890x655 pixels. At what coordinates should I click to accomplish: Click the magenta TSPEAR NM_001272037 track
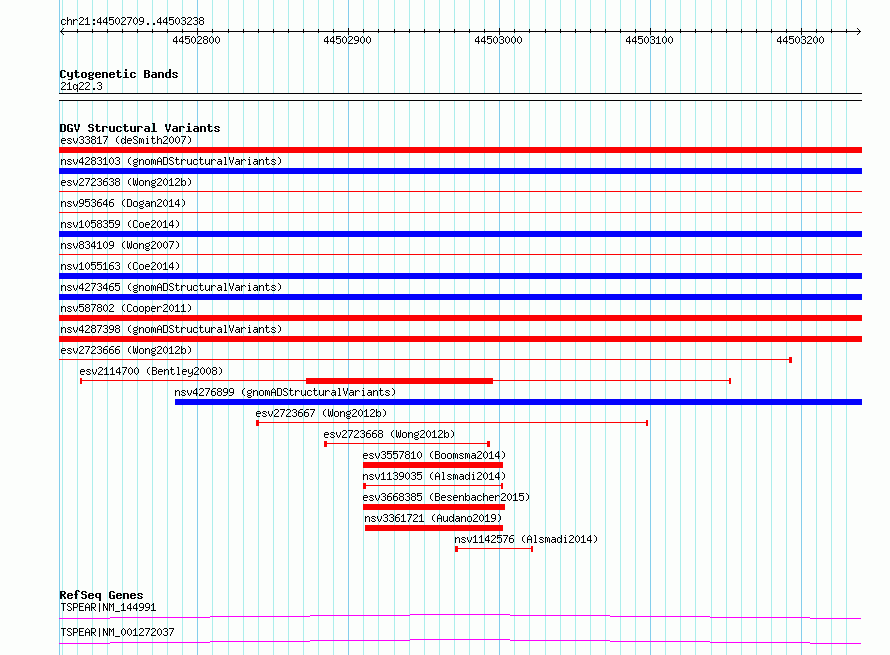pos(460,641)
